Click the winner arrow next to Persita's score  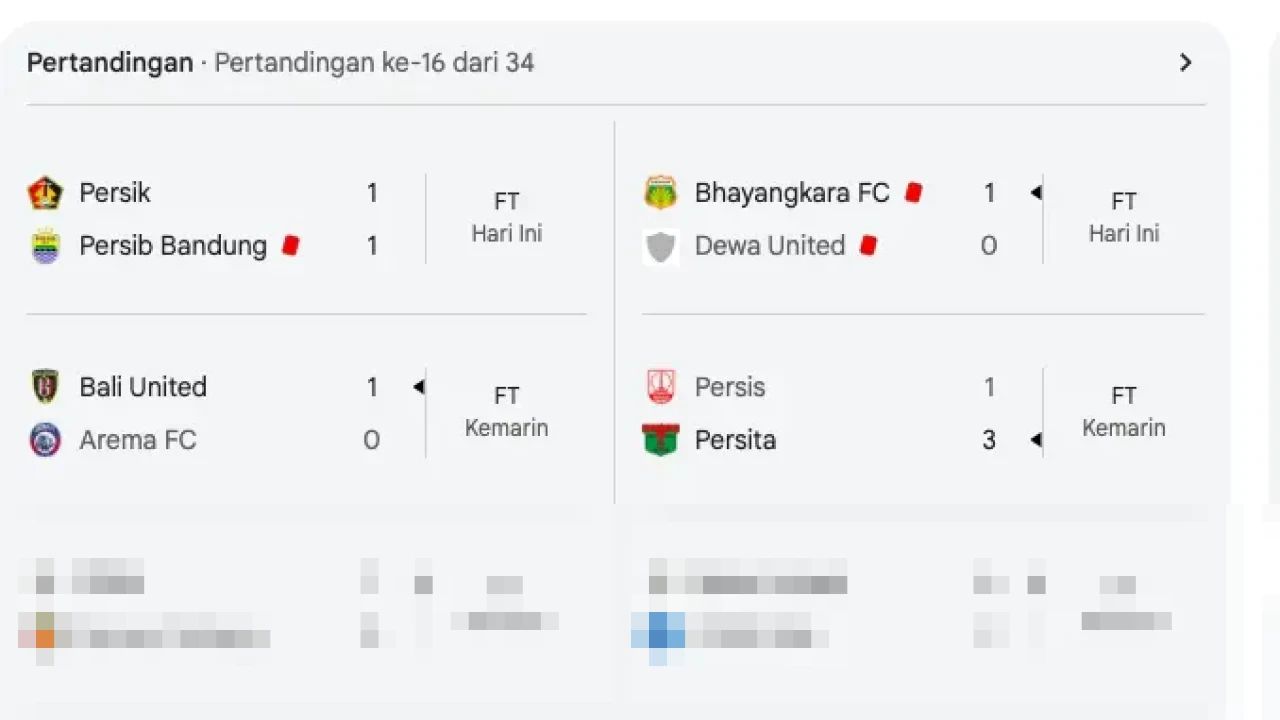pyautogui.click(x=1037, y=440)
